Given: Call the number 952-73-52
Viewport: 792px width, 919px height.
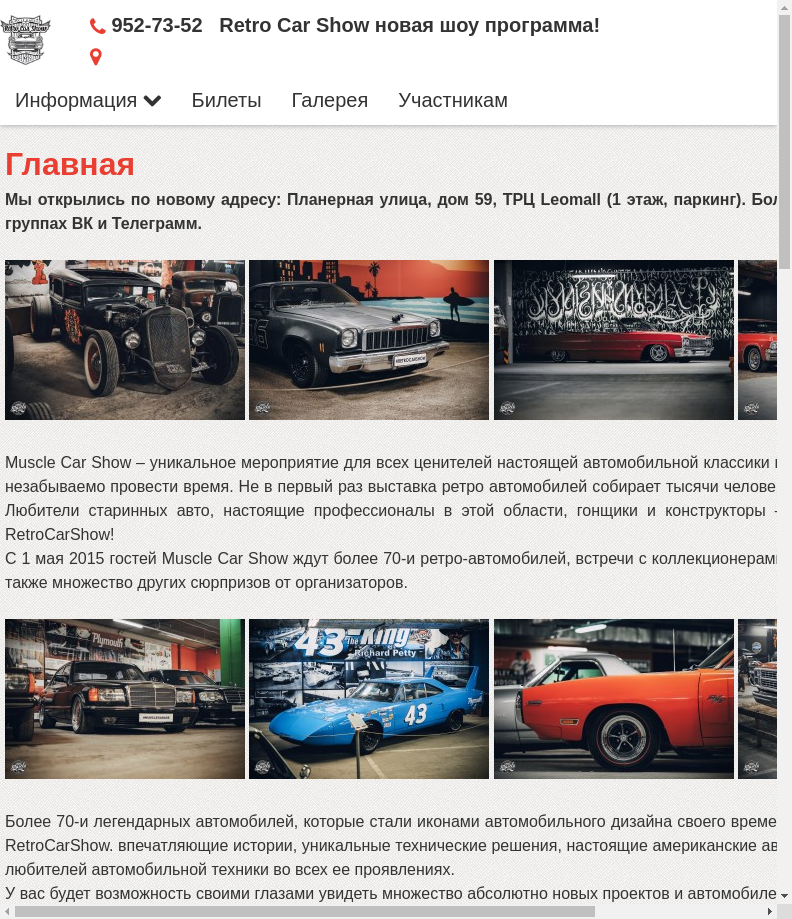Looking at the screenshot, I should [x=157, y=25].
